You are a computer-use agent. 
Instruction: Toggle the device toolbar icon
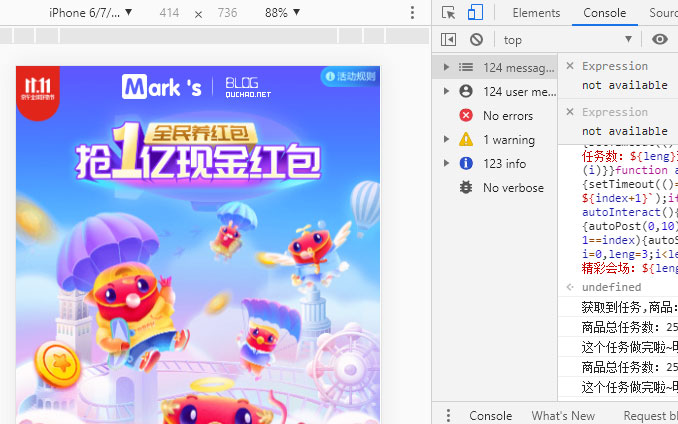(x=475, y=13)
